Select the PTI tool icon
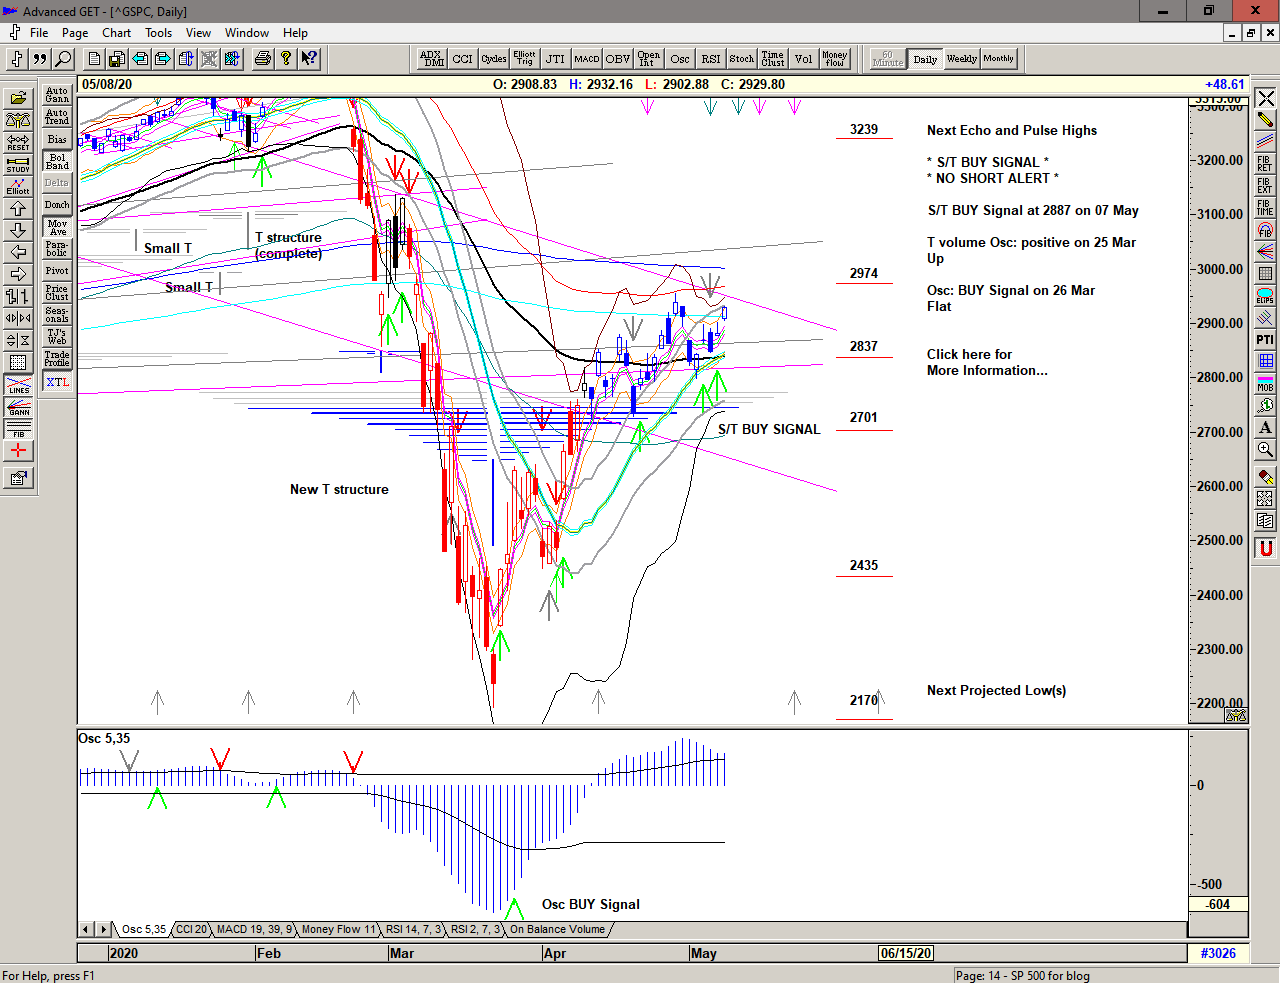1280x983 pixels. 1265,340
